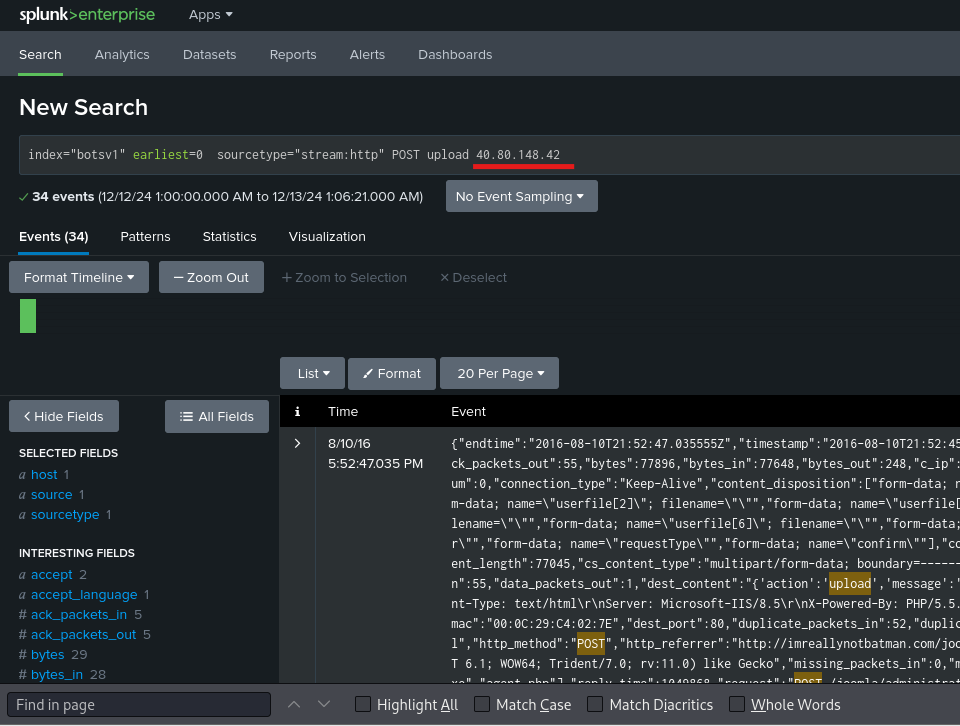Open the Analytics tab
This screenshot has width=960, height=726.
tap(122, 54)
